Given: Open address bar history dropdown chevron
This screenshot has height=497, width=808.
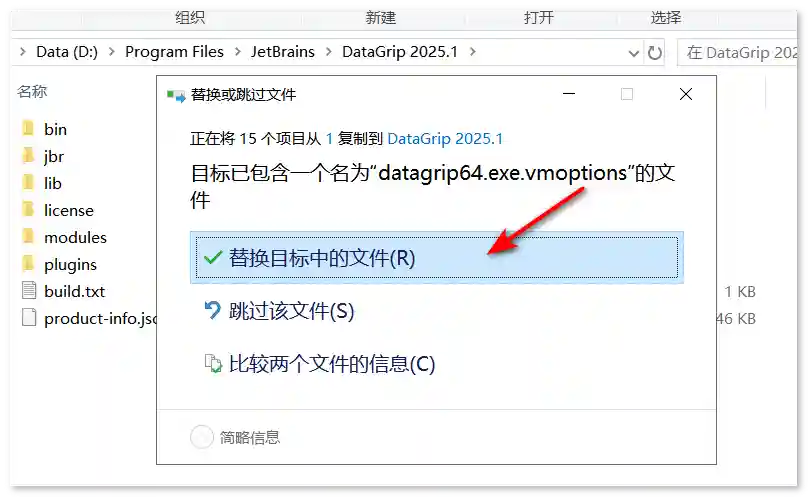Looking at the screenshot, I should [634, 53].
